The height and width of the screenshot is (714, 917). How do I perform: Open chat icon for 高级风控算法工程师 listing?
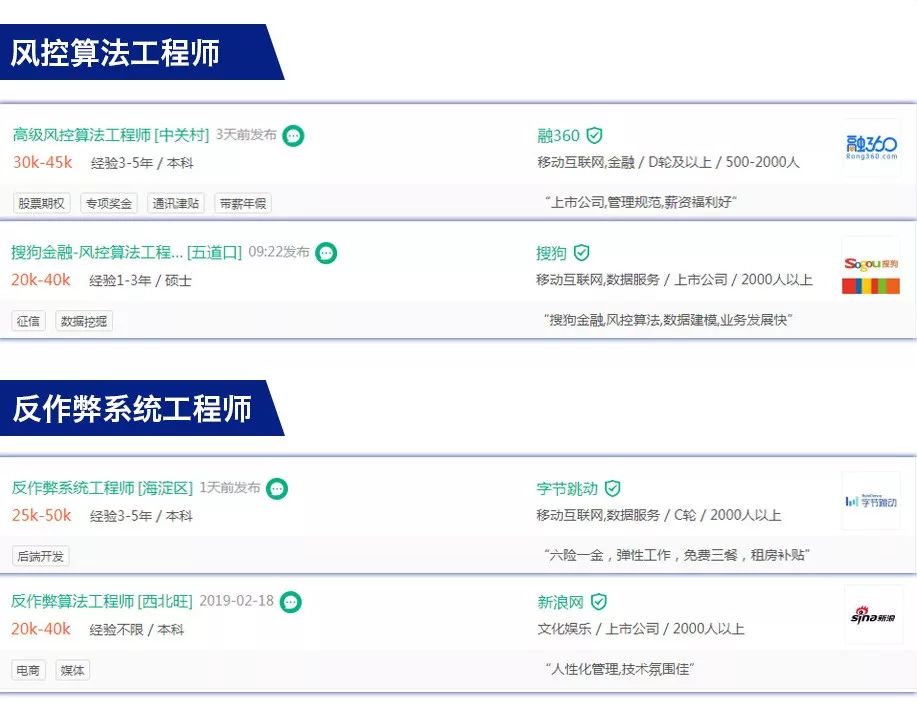293,136
